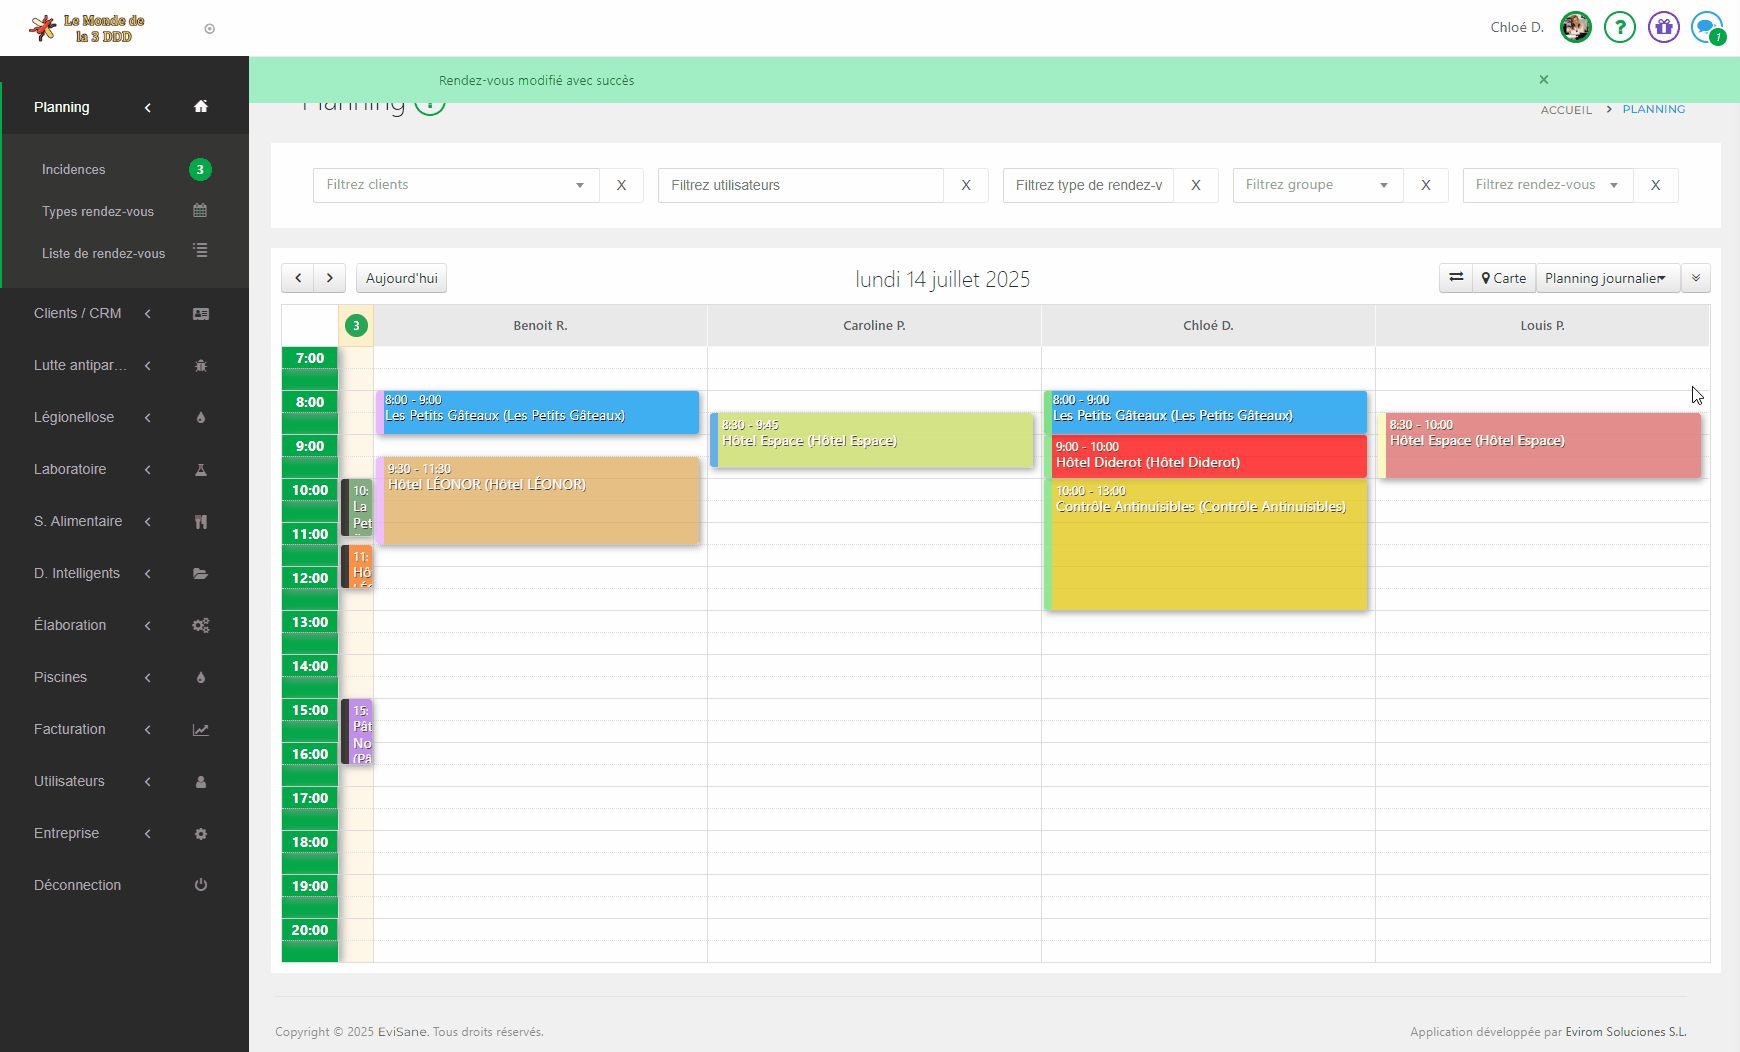Screen dimensions: 1740x1052
Task: Click the Types rendez-vous calendar icon
Action: (x=200, y=211)
